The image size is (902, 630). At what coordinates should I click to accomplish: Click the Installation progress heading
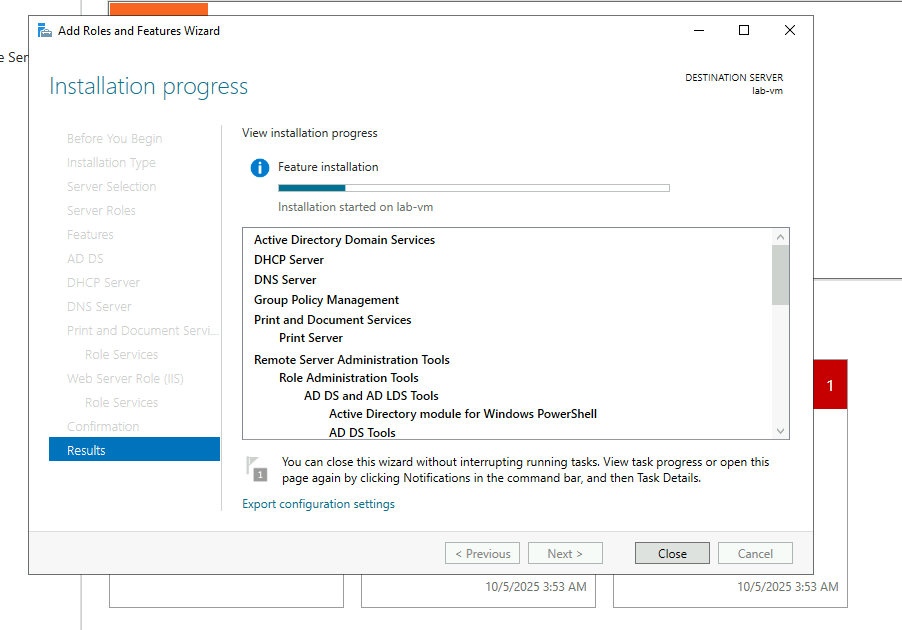pos(148,87)
